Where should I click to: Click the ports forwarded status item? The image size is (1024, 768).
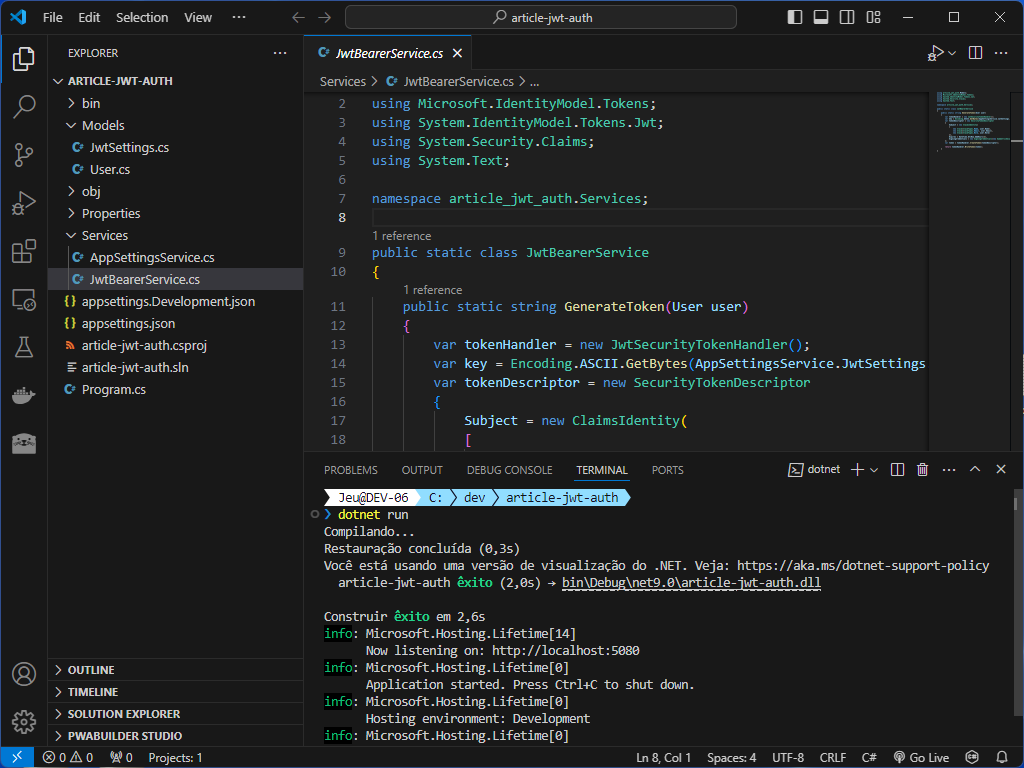(121, 758)
